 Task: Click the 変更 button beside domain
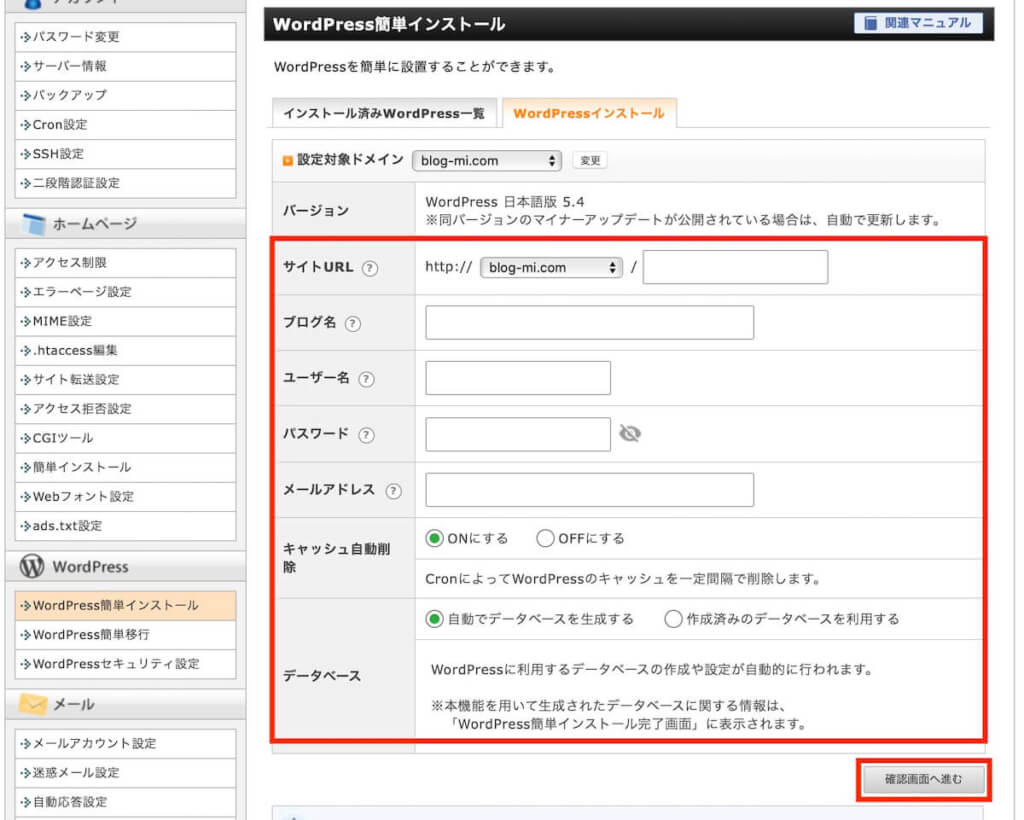pos(590,161)
